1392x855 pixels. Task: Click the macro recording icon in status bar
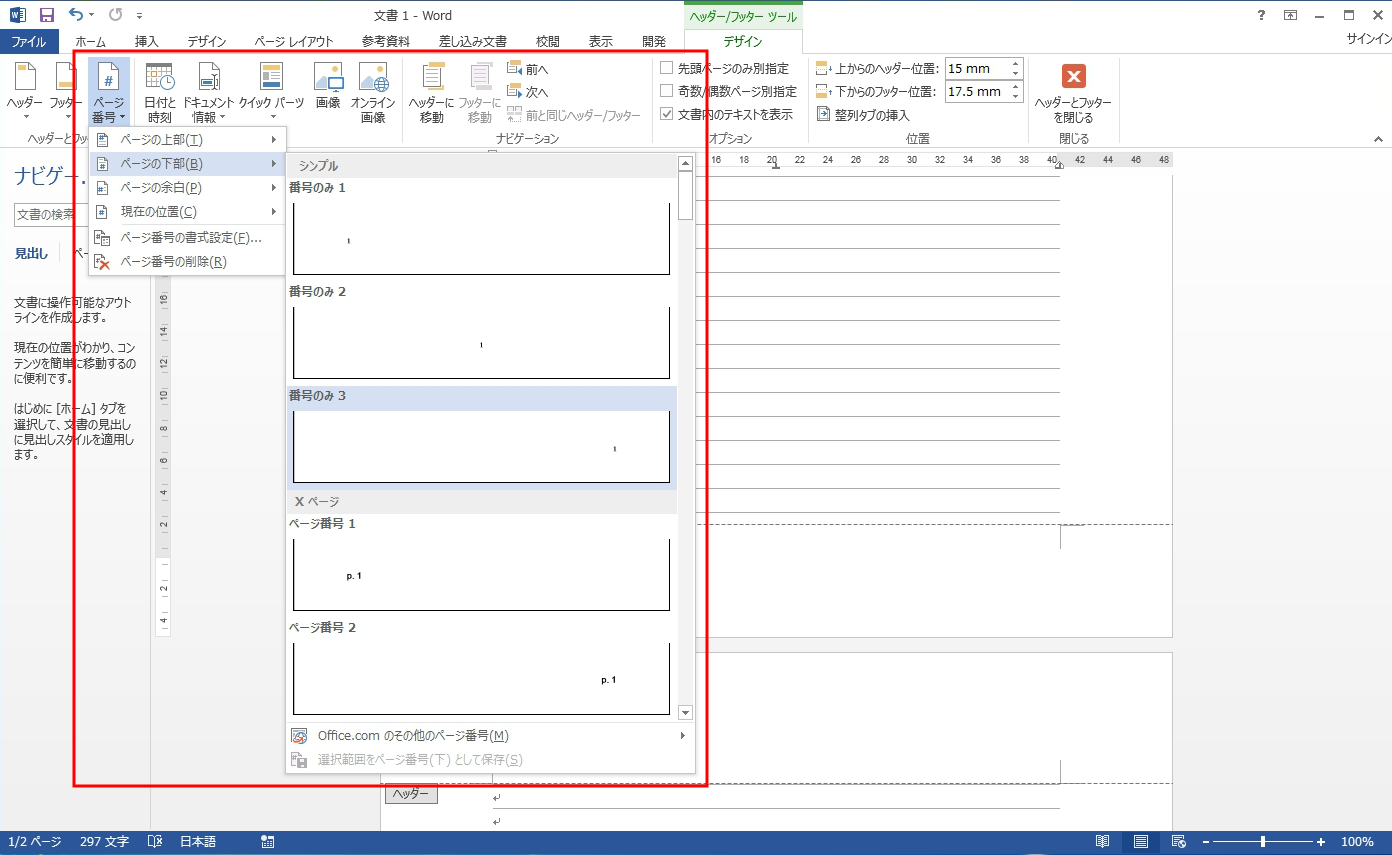tap(267, 842)
